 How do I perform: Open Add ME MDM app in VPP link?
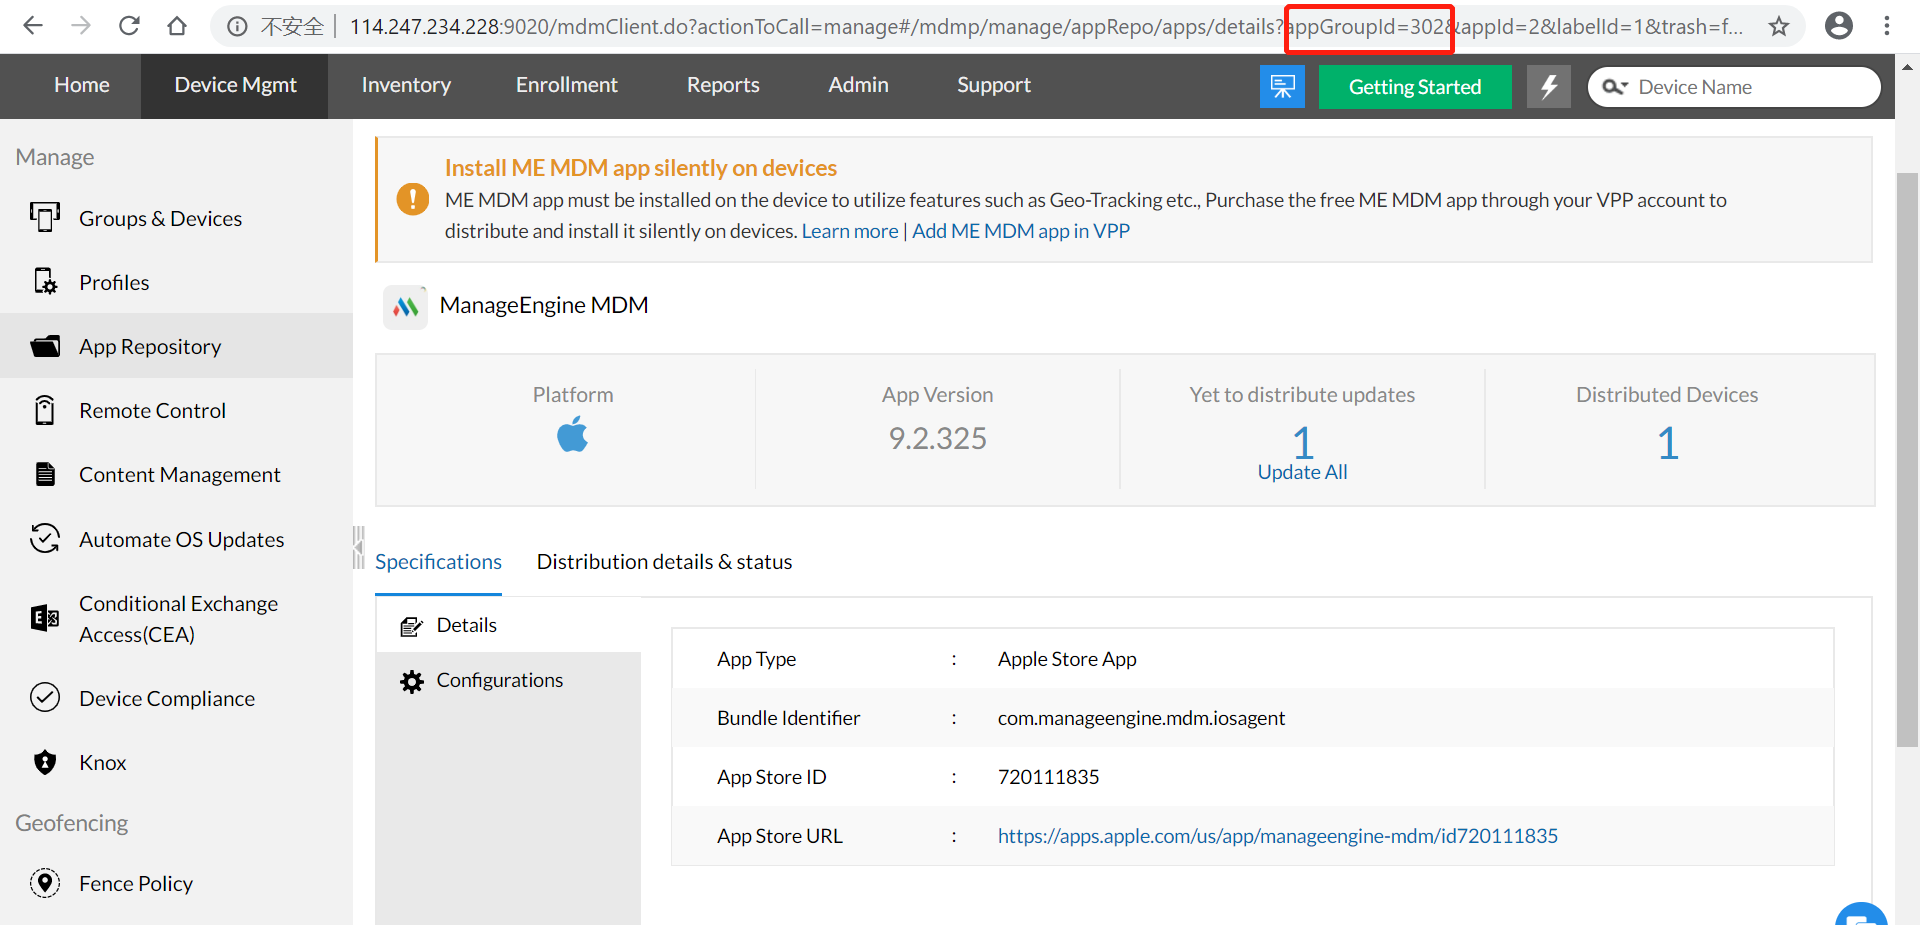pos(1021,231)
